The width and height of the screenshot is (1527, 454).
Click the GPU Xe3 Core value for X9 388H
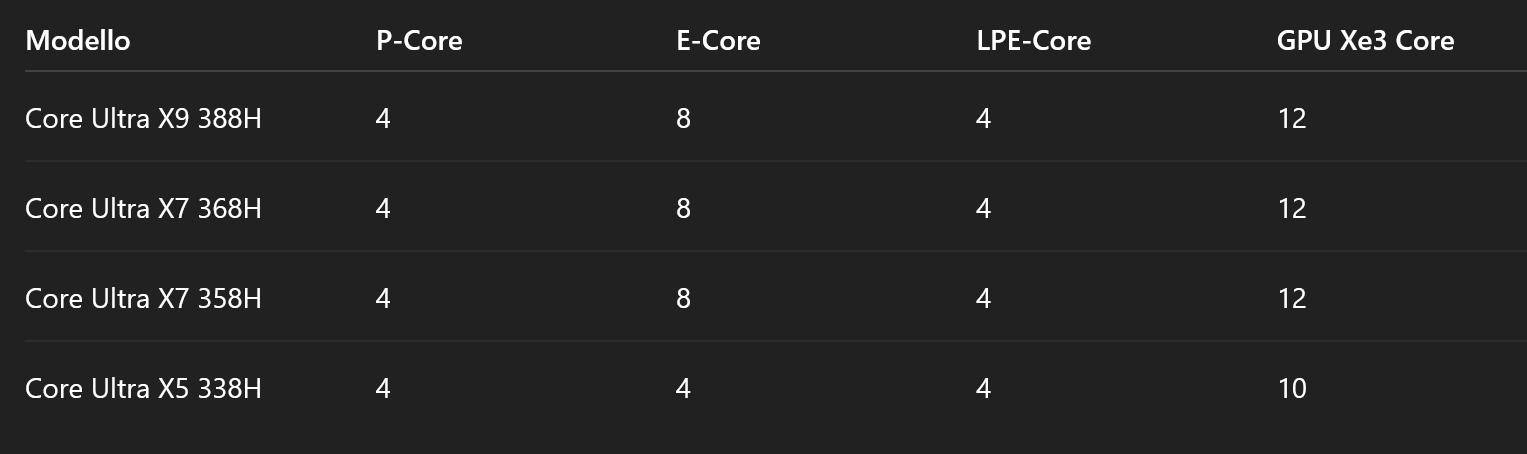pyautogui.click(x=1292, y=119)
